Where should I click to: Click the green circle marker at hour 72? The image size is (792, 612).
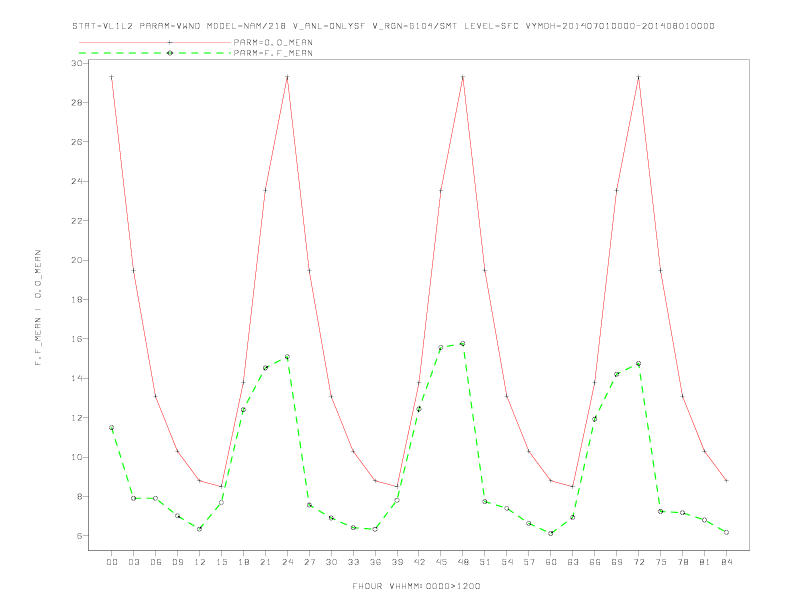(638, 364)
